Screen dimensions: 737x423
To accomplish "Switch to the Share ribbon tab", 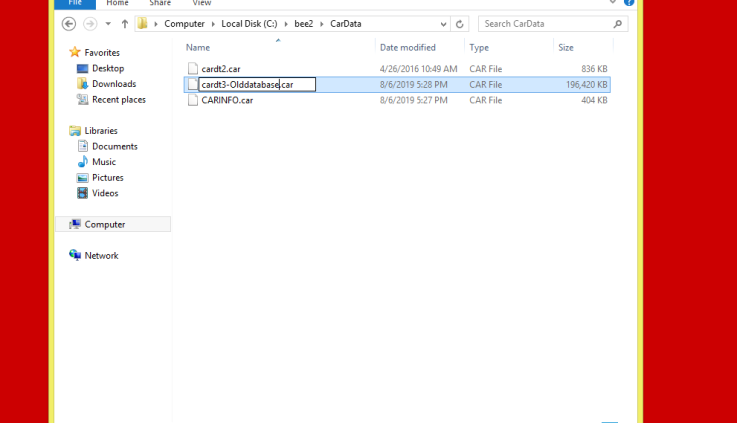I will click(x=160, y=4).
